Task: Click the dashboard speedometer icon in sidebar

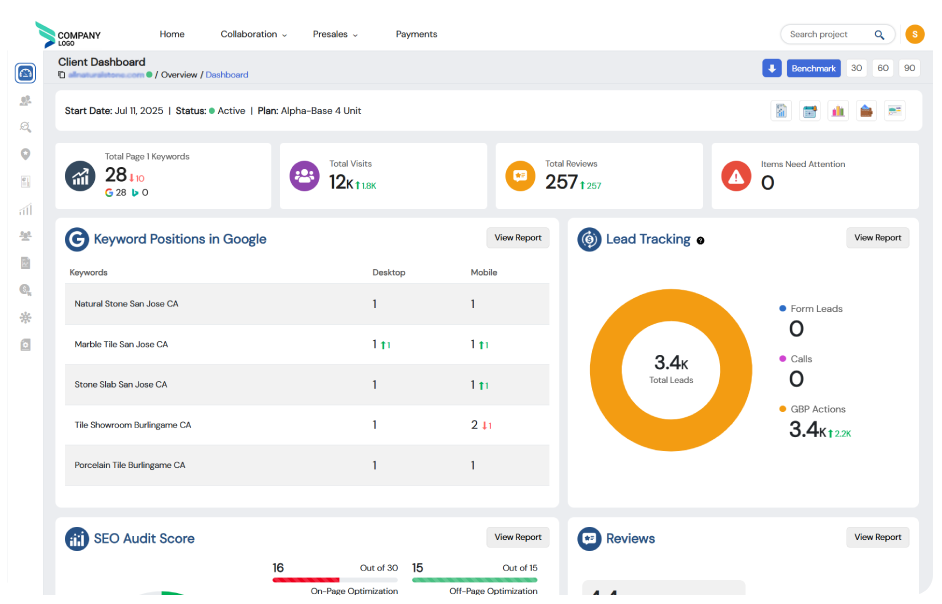Action: 25,73
